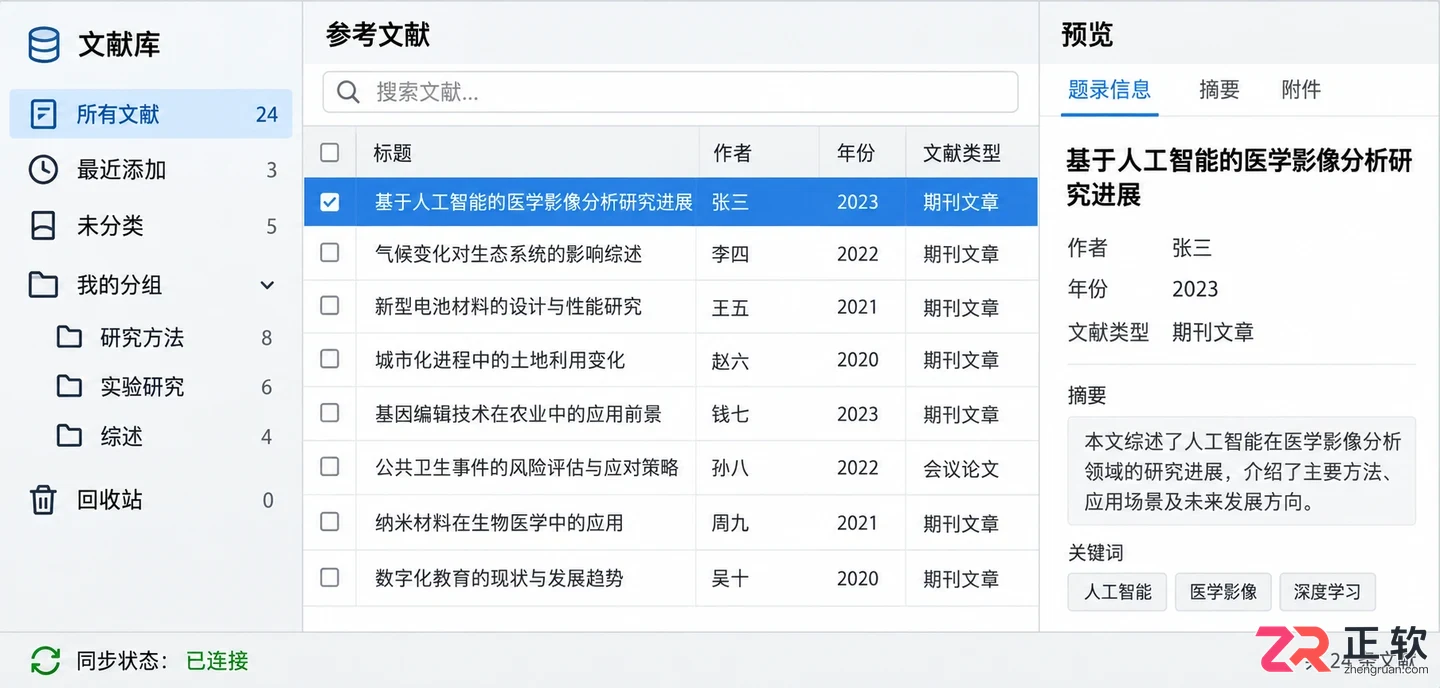Screen dimensions: 1440x688
Task: Click the 已连接 sync status text
Action: (217, 661)
